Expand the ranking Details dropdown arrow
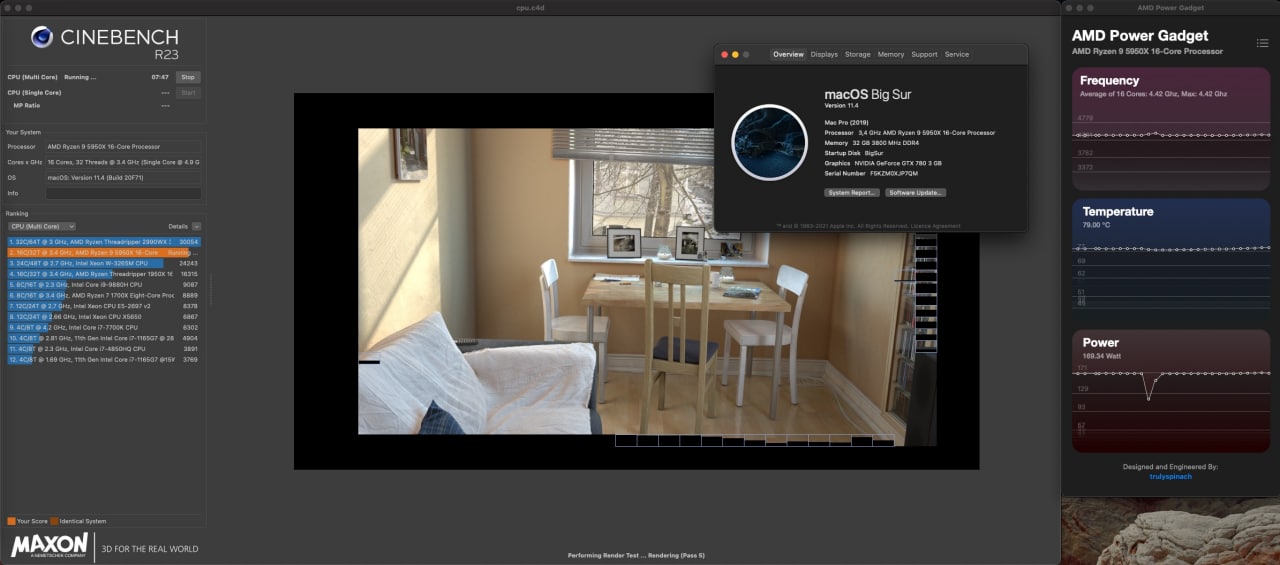Viewport: 1280px width, 565px height. (196, 226)
